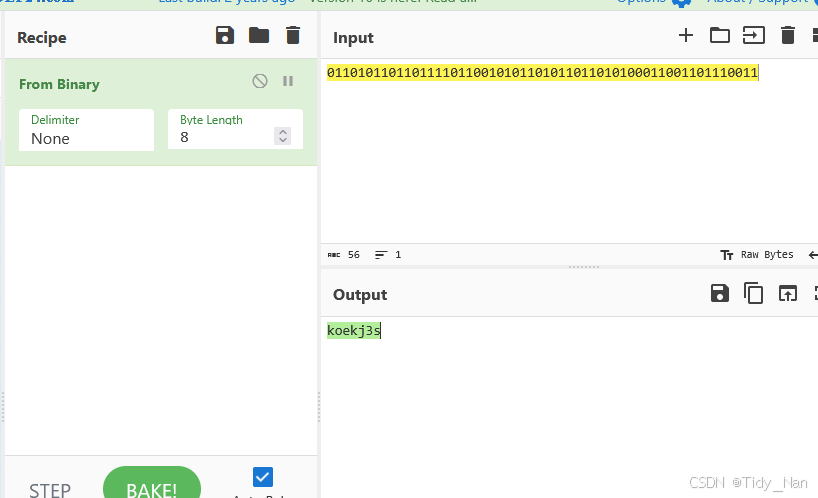The width and height of the screenshot is (818, 498).
Task: Clear the recipe with trash icon
Action: (x=293, y=35)
